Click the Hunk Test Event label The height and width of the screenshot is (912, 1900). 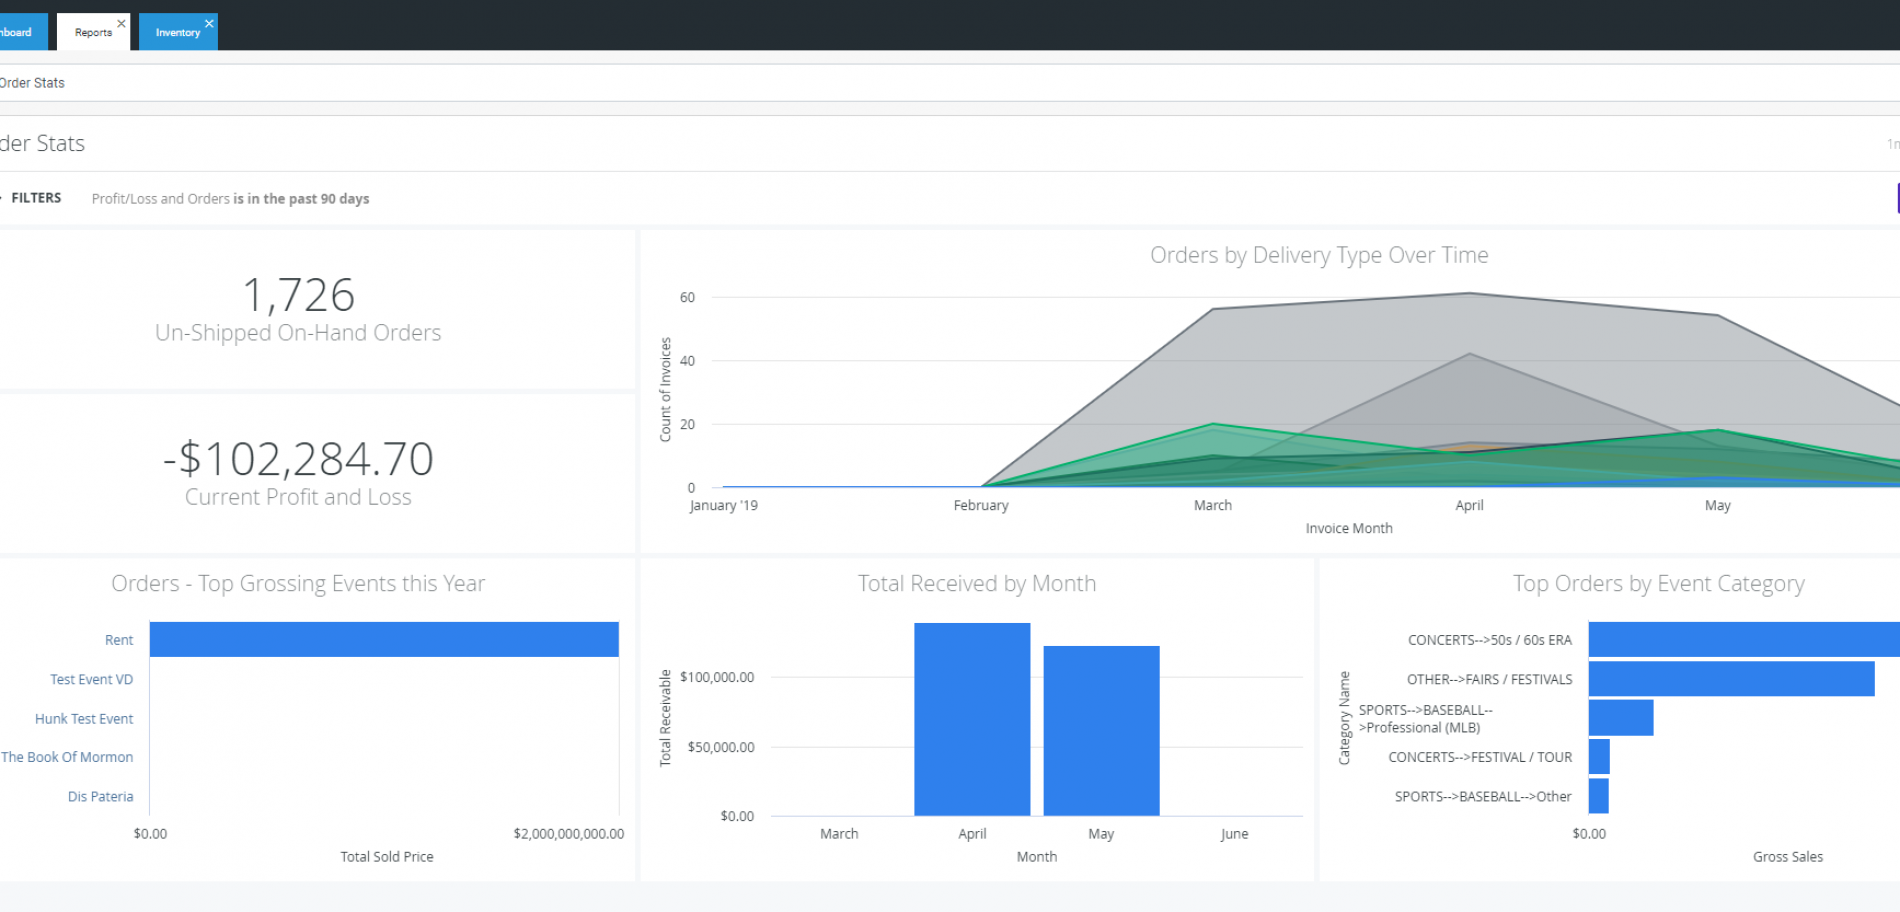point(84,718)
